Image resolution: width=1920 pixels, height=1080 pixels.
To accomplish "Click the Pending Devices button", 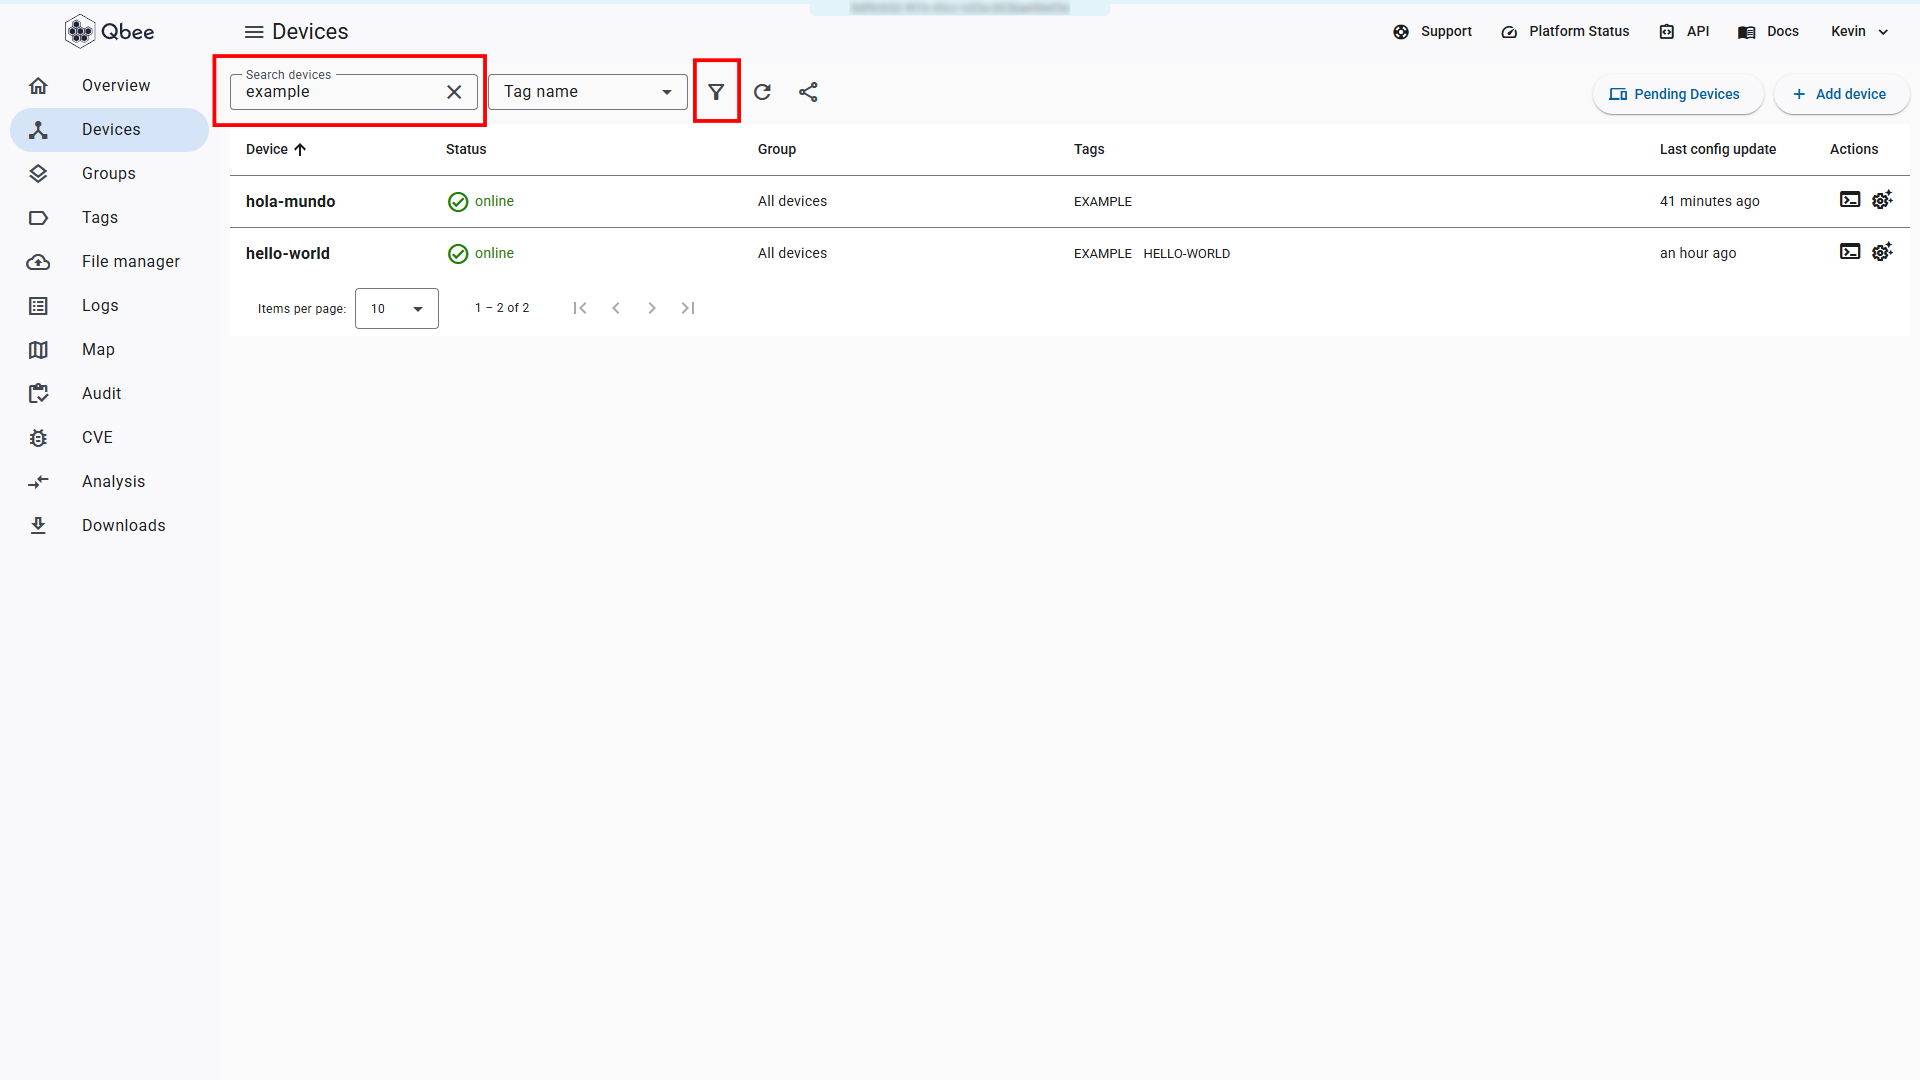I will [x=1678, y=94].
